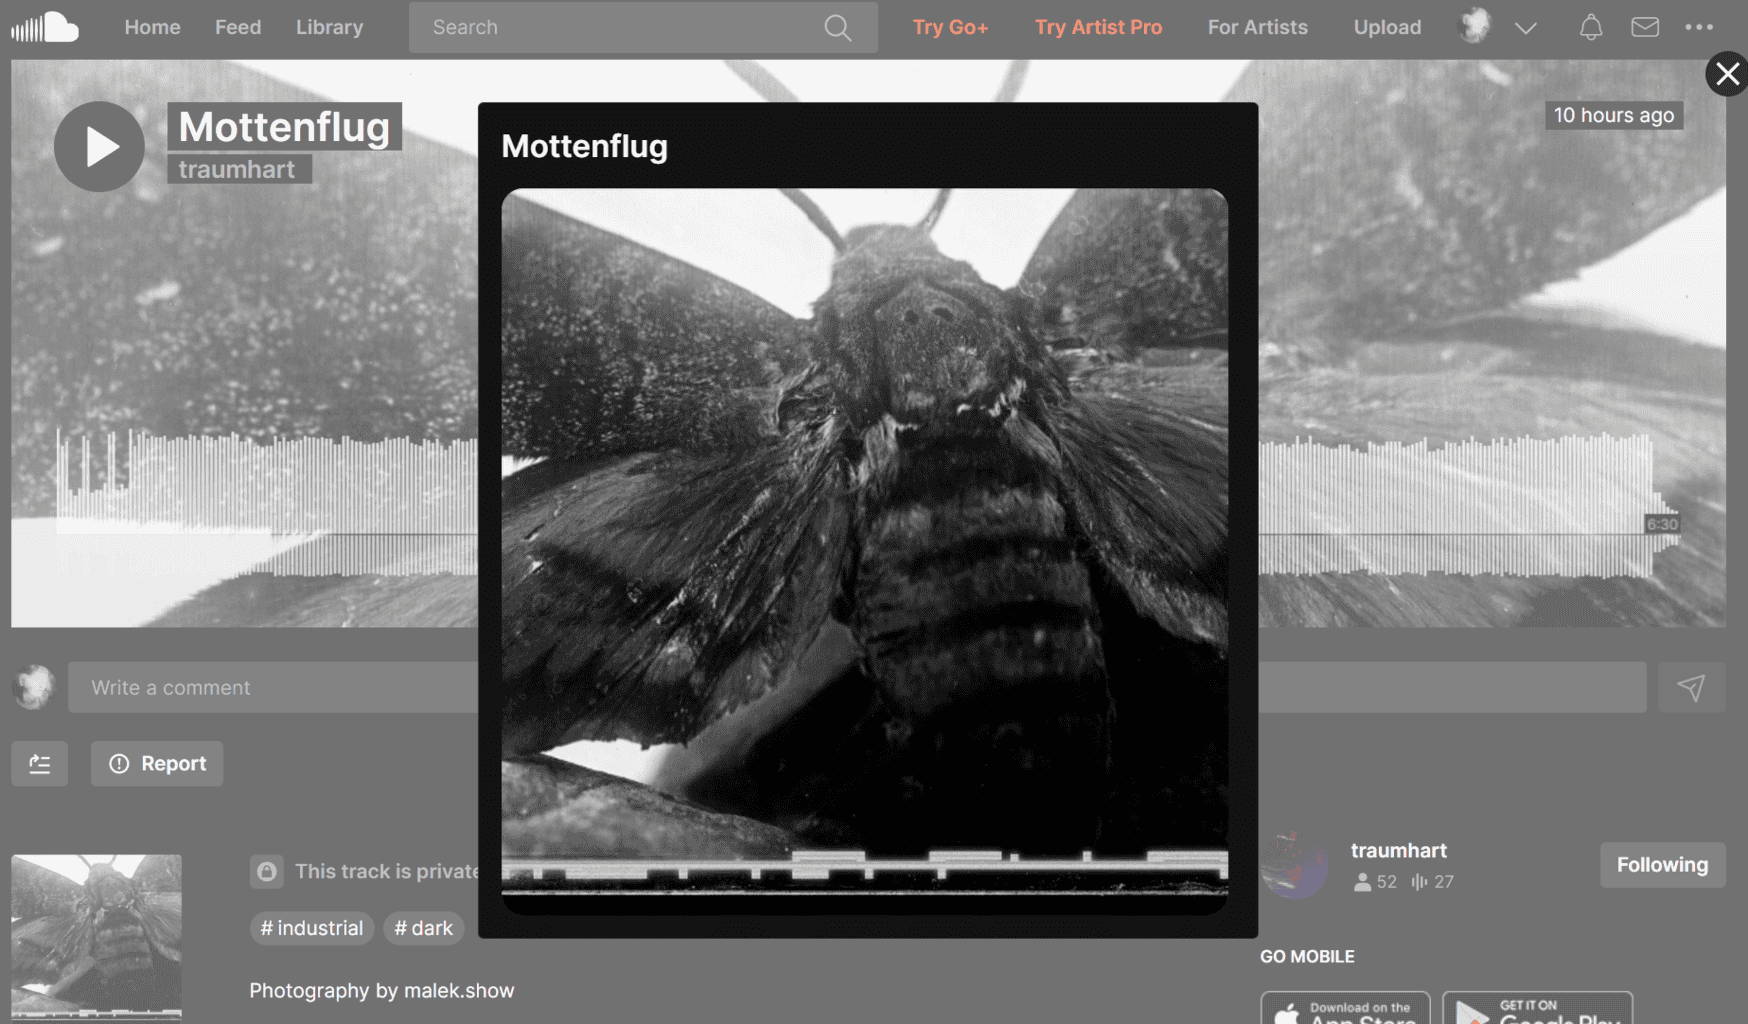Screen dimensions: 1748x1024
Task: Open the three-dots more menu
Action: [1698, 28]
